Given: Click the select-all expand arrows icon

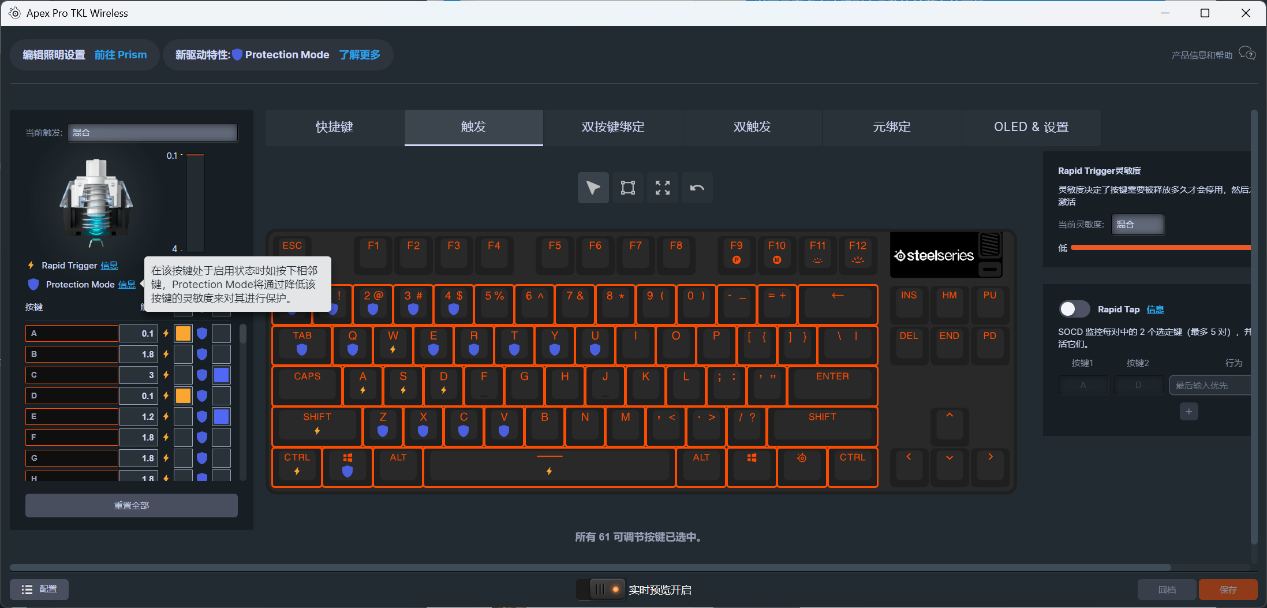Looking at the screenshot, I should coord(662,187).
